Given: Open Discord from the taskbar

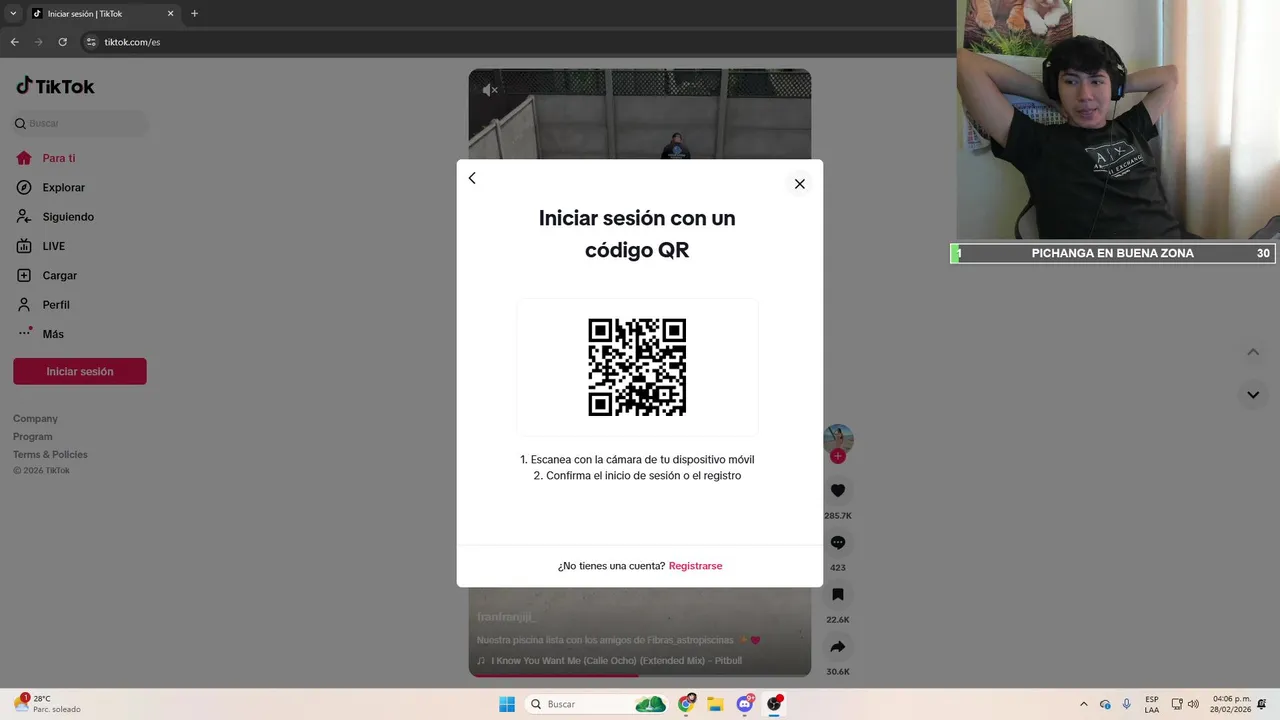Looking at the screenshot, I should (745, 704).
